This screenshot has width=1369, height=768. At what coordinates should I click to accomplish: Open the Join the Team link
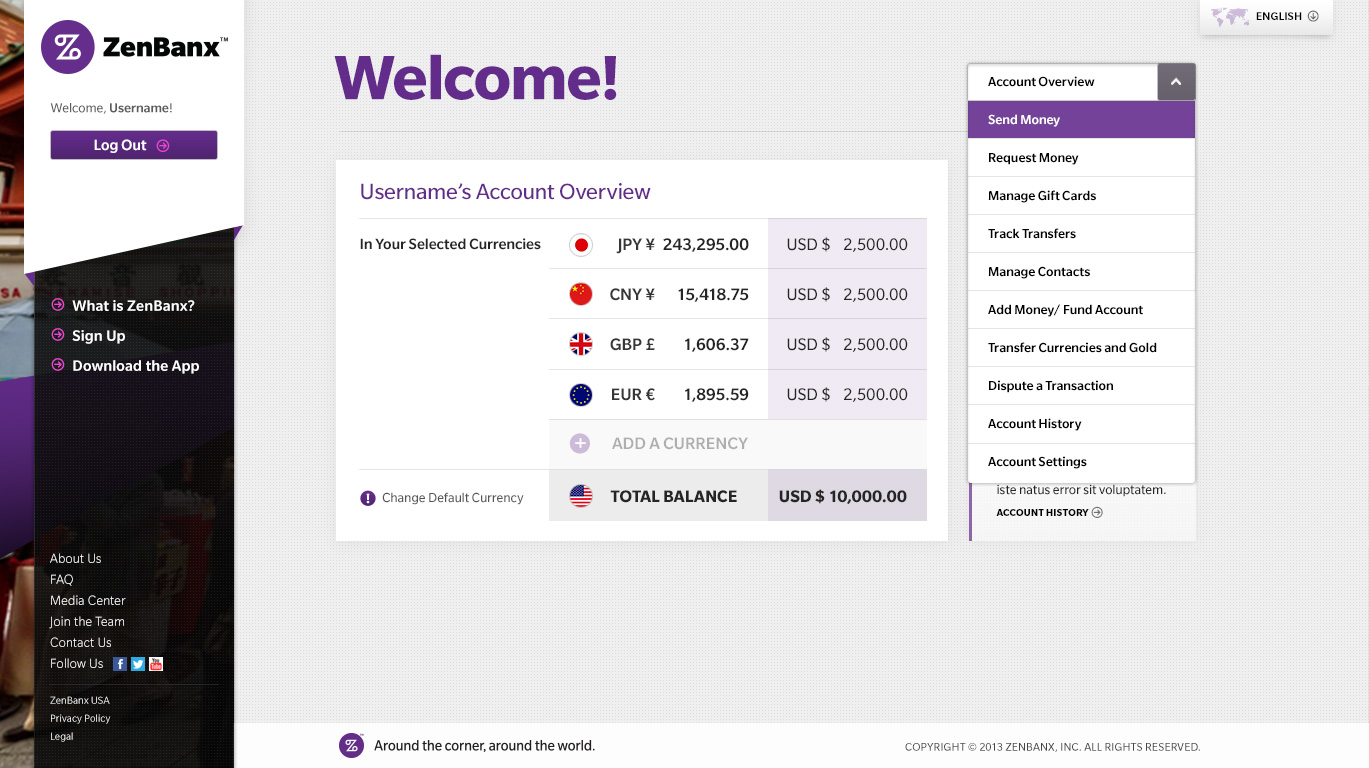87,621
